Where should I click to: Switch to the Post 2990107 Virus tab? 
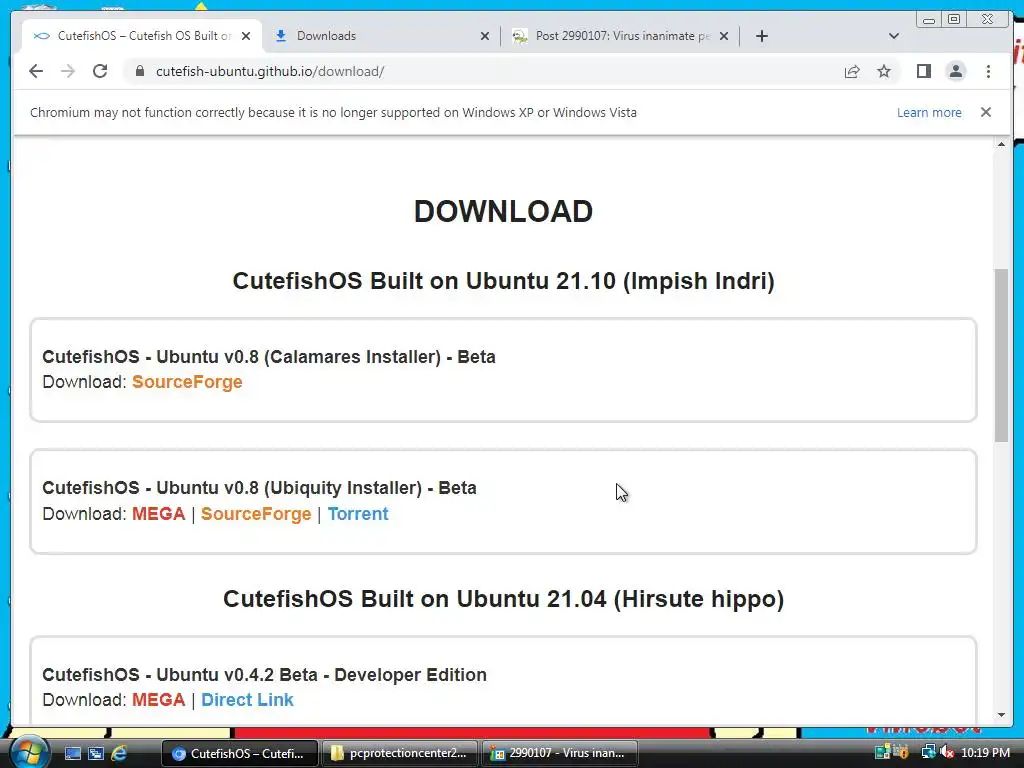(x=620, y=36)
